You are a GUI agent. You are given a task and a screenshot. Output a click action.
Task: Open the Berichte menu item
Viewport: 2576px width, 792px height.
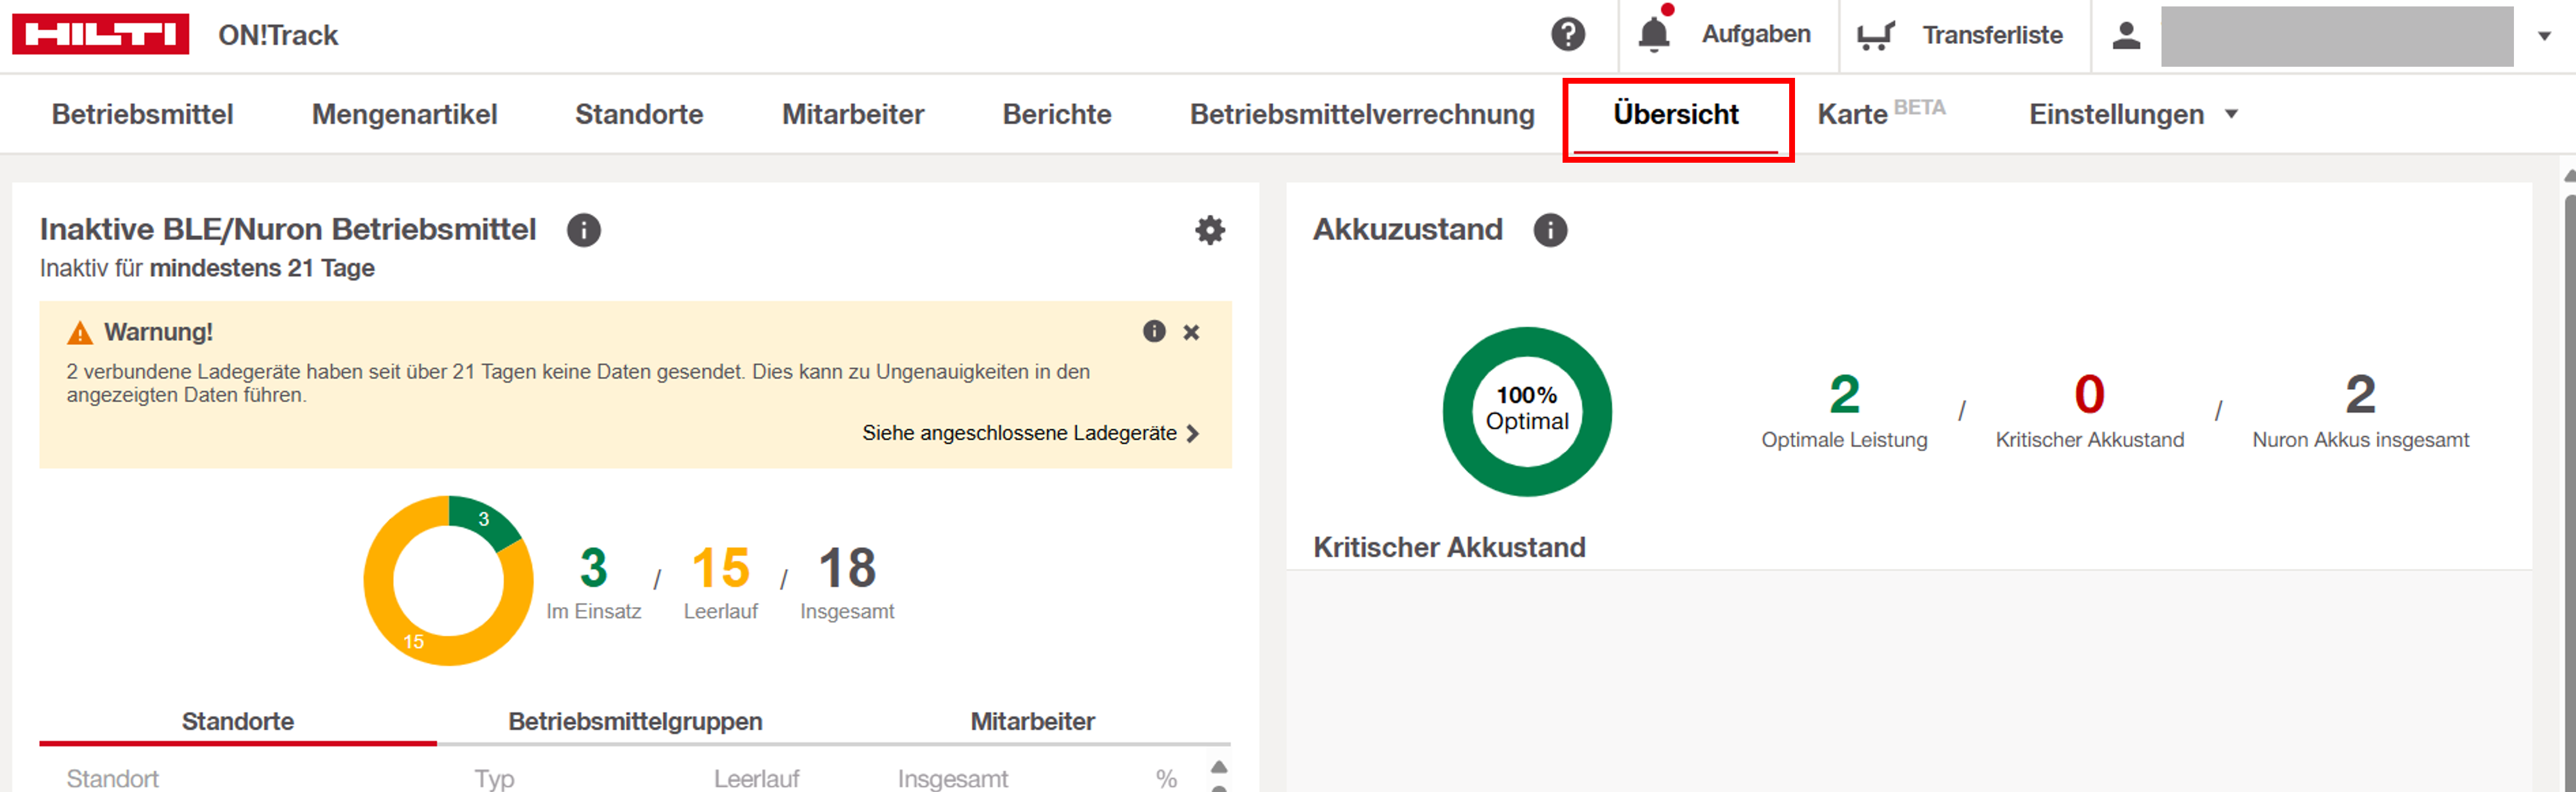tap(1056, 115)
